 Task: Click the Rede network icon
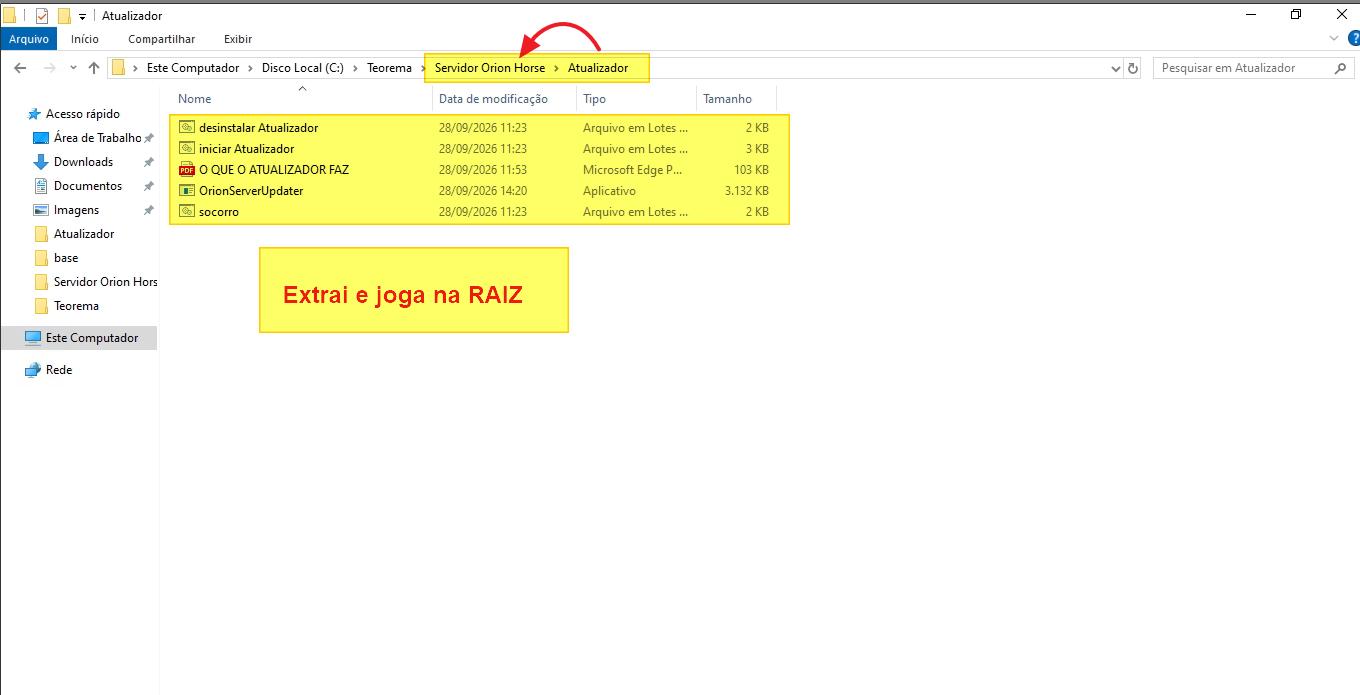tap(33, 370)
